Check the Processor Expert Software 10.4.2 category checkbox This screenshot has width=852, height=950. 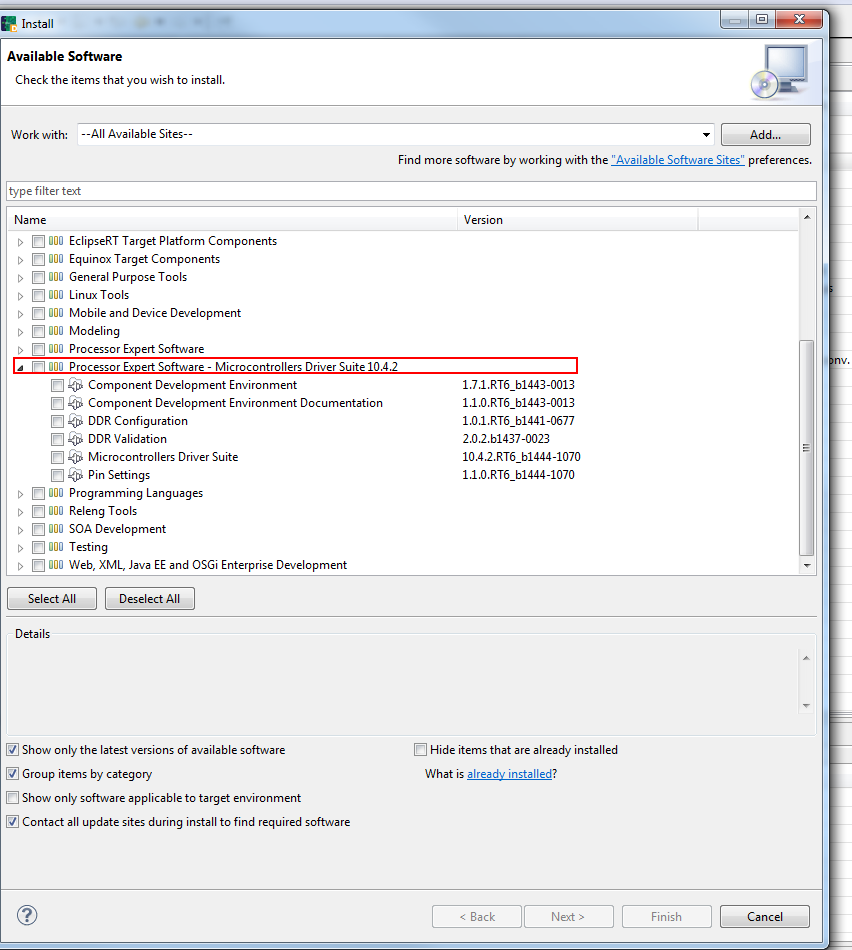(39, 367)
